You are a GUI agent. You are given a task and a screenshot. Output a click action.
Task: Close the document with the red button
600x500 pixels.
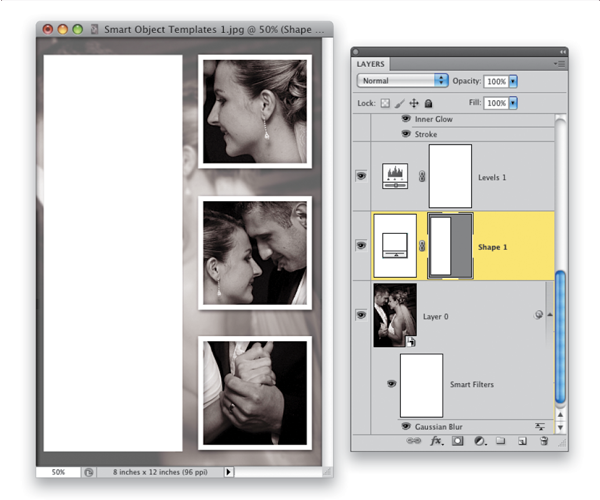[x=47, y=29]
